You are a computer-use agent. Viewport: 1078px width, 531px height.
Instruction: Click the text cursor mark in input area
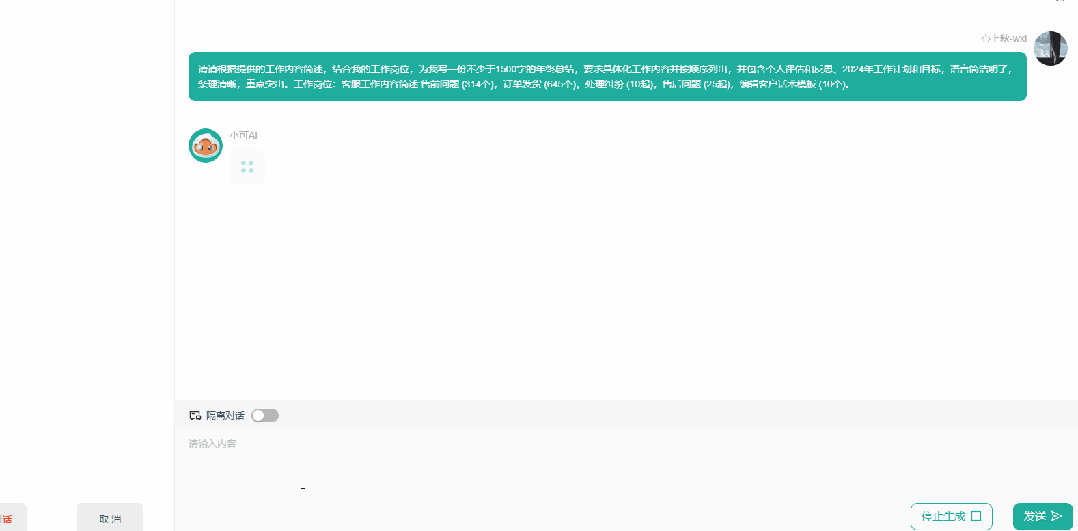pyautogui.click(x=302, y=488)
